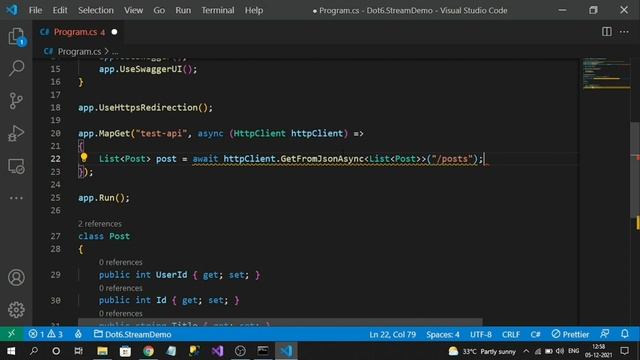Open weather widget 33°C Partly sunny
Image resolution: width=640 pixels, height=360 pixels.
coord(482,351)
